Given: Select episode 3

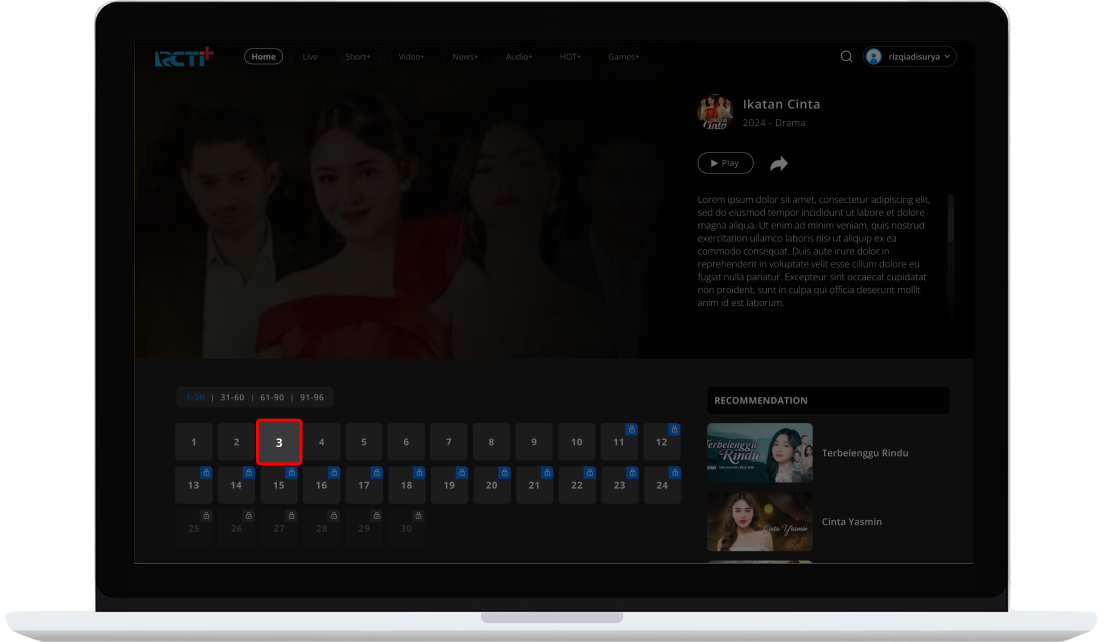Looking at the screenshot, I should click(279, 442).
